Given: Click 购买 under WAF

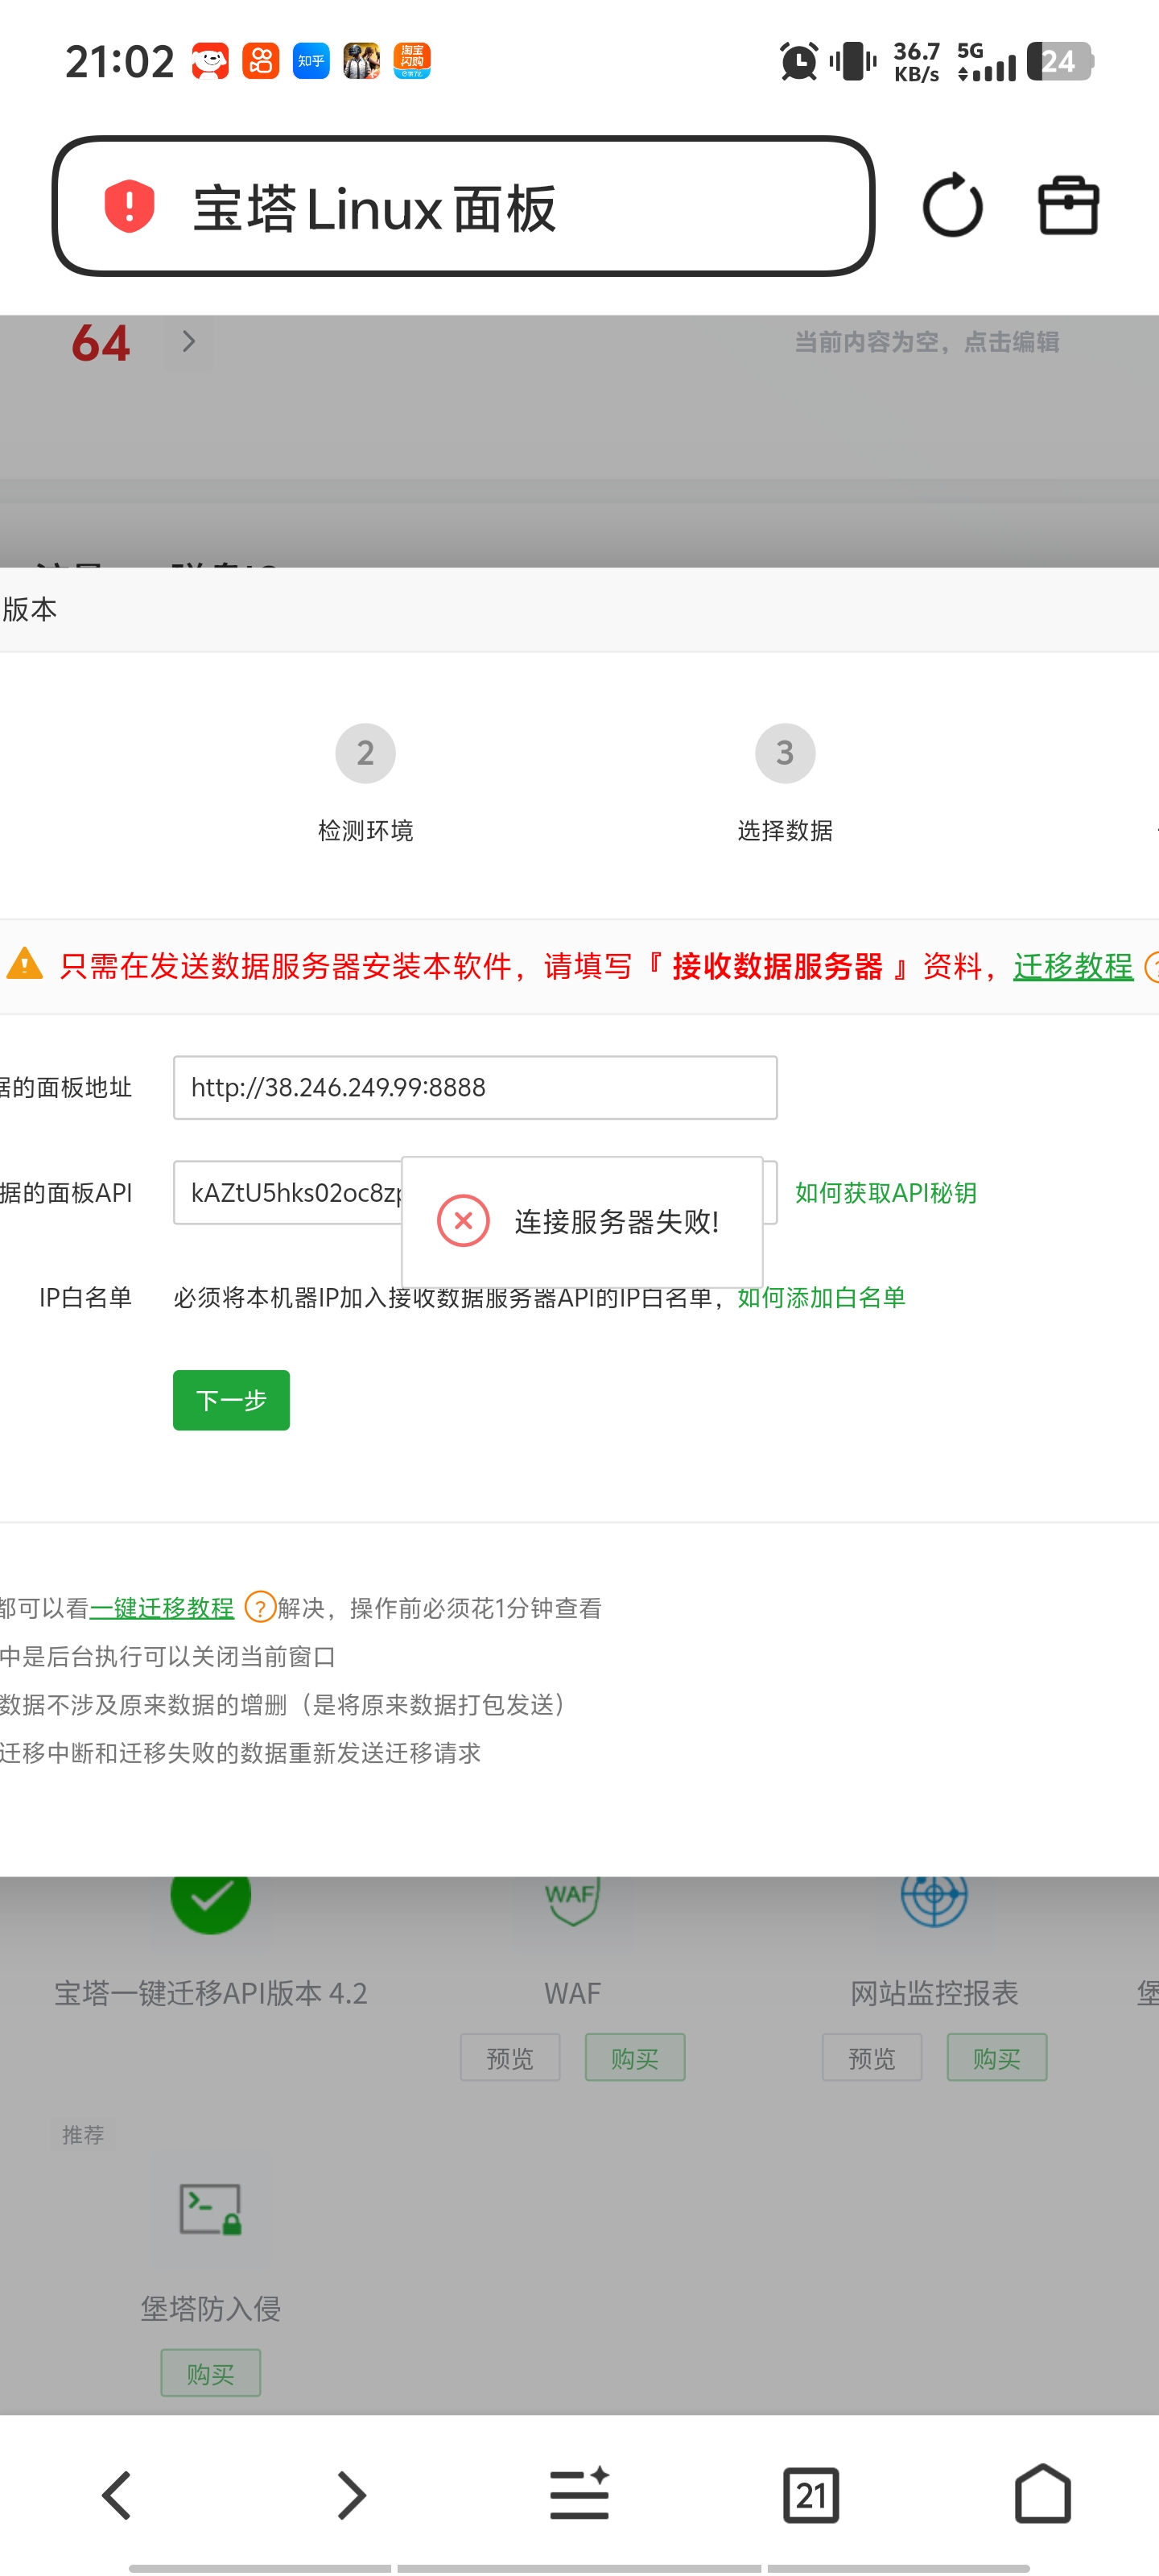Looking at the screenshot, I should (635, 2058).
